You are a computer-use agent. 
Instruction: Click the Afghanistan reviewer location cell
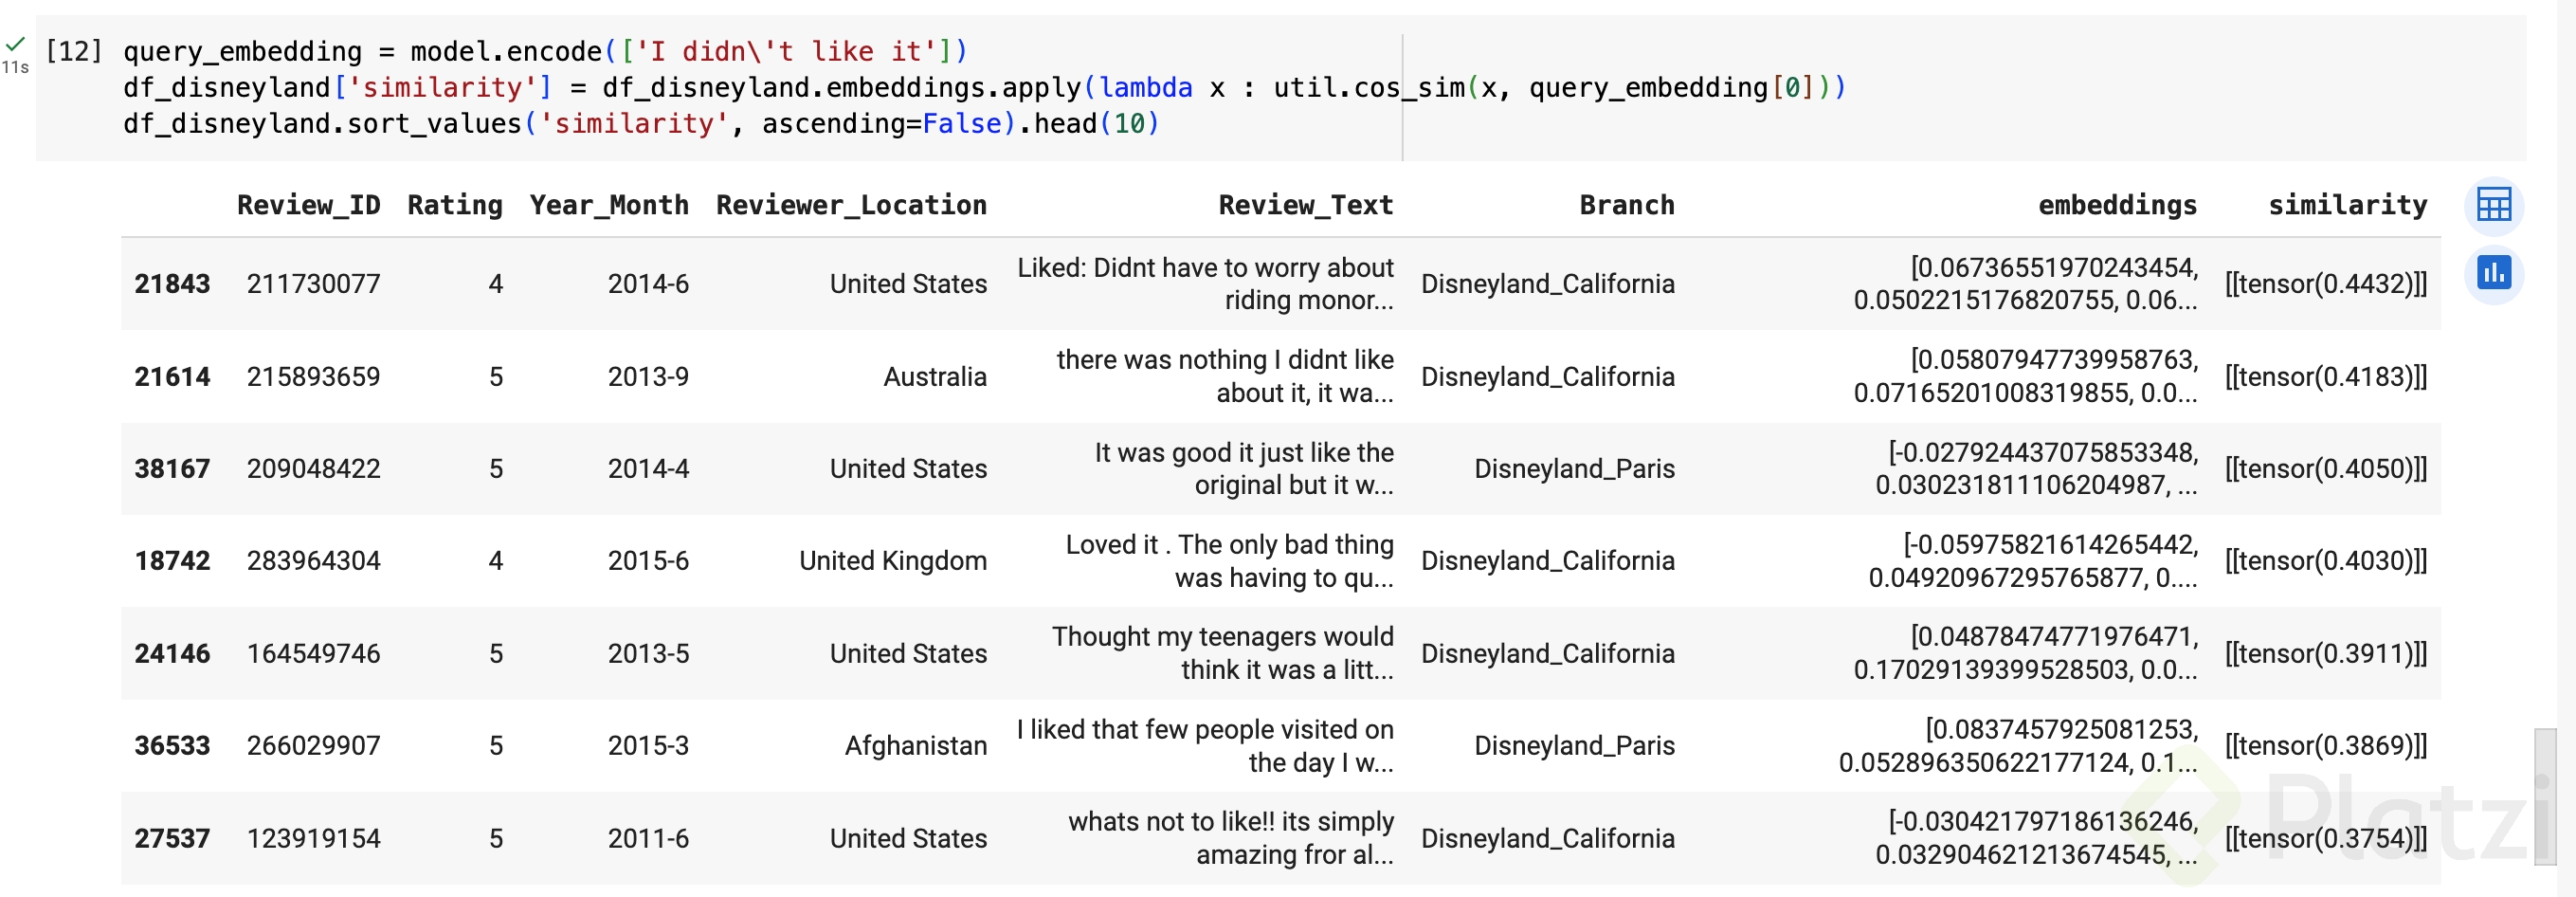point(915,746)
